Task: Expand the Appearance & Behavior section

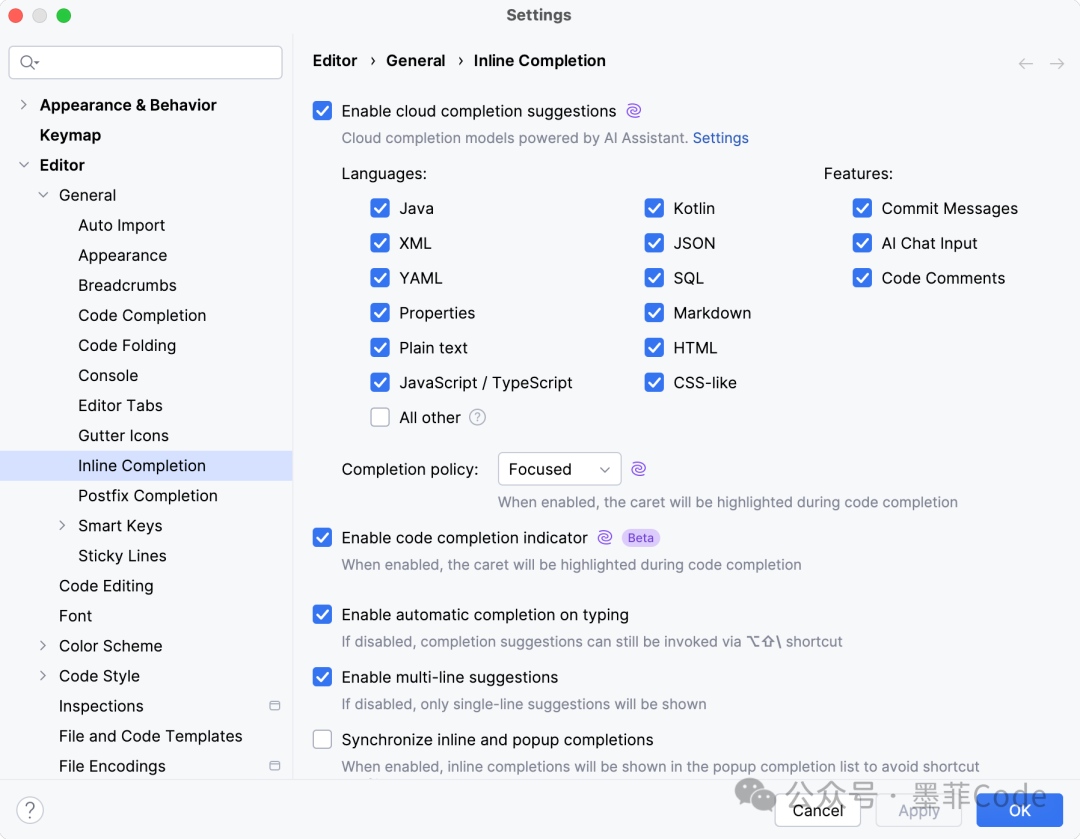Action: coord(24,105)
